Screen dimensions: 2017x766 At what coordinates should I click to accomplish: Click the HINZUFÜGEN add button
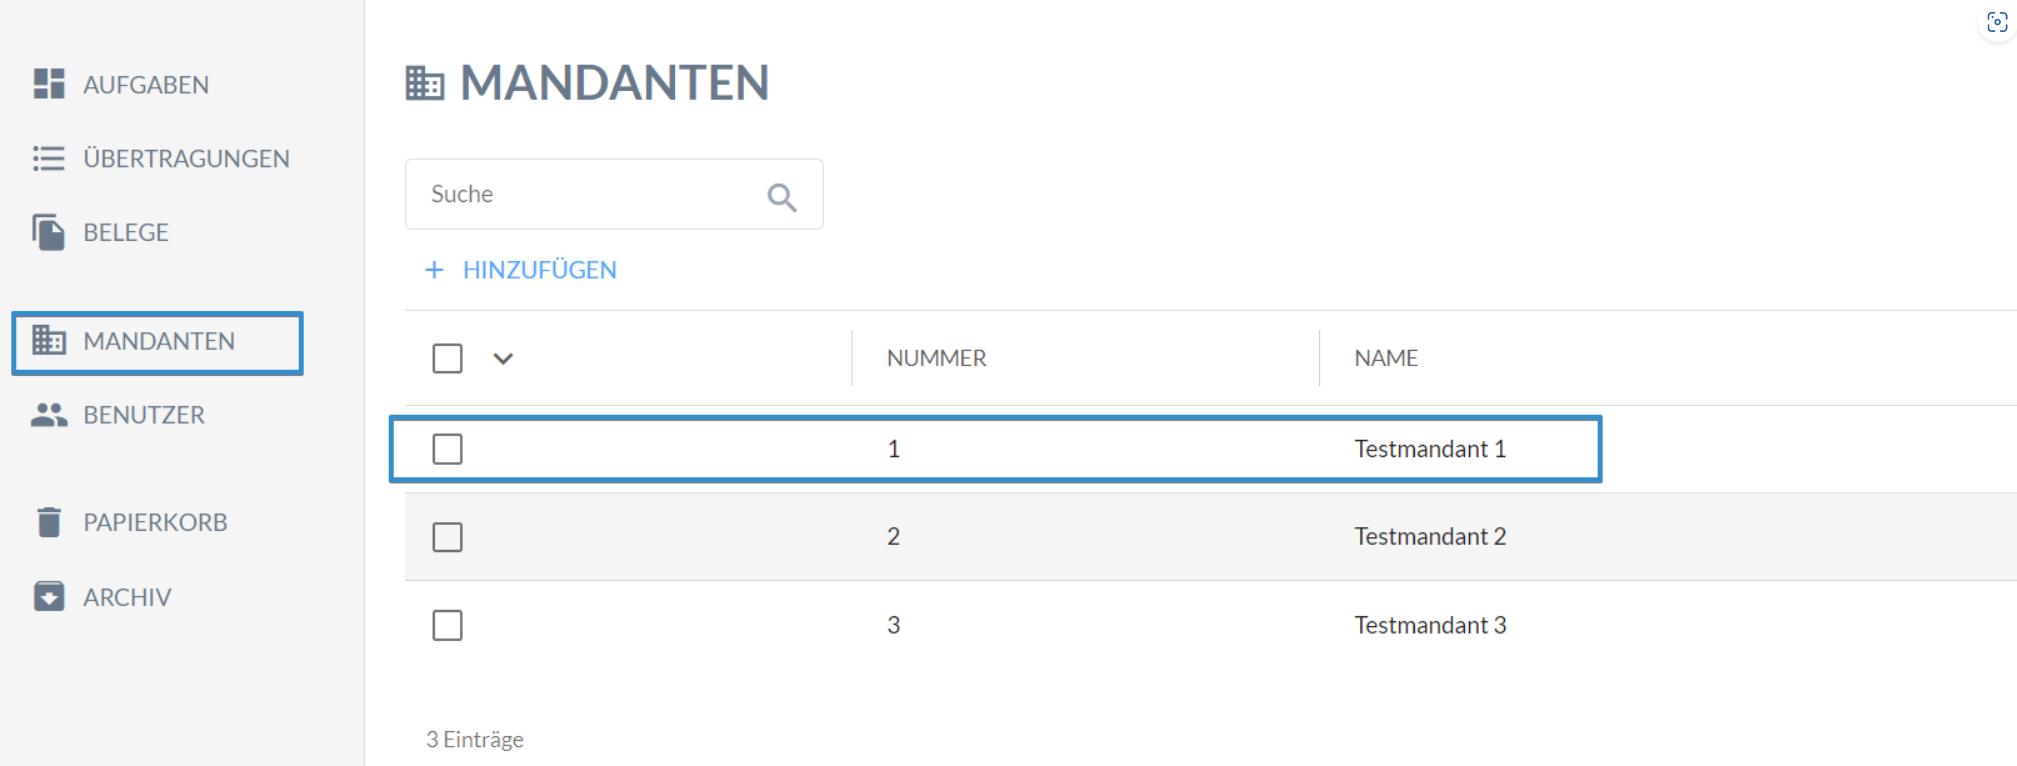click(521, 270)
